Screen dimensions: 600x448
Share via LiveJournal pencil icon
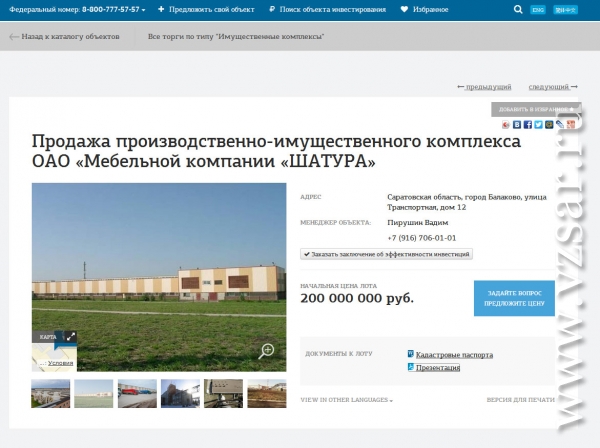click(560, 125)
